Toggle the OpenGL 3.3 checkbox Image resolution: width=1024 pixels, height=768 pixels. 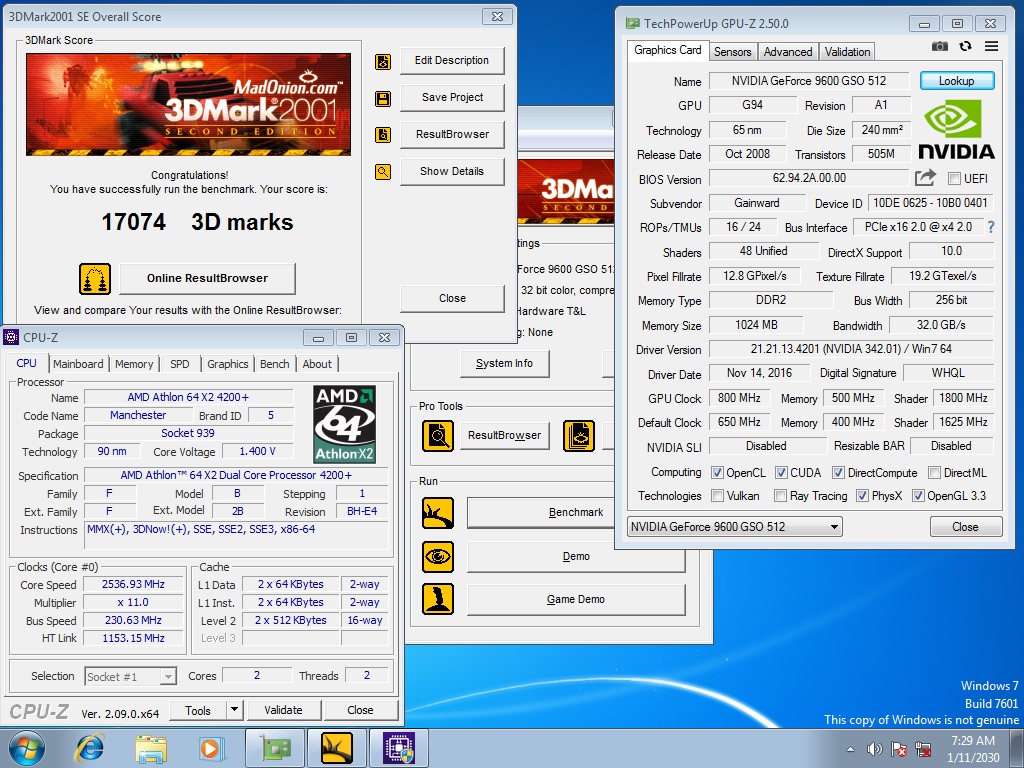[918, 496]
